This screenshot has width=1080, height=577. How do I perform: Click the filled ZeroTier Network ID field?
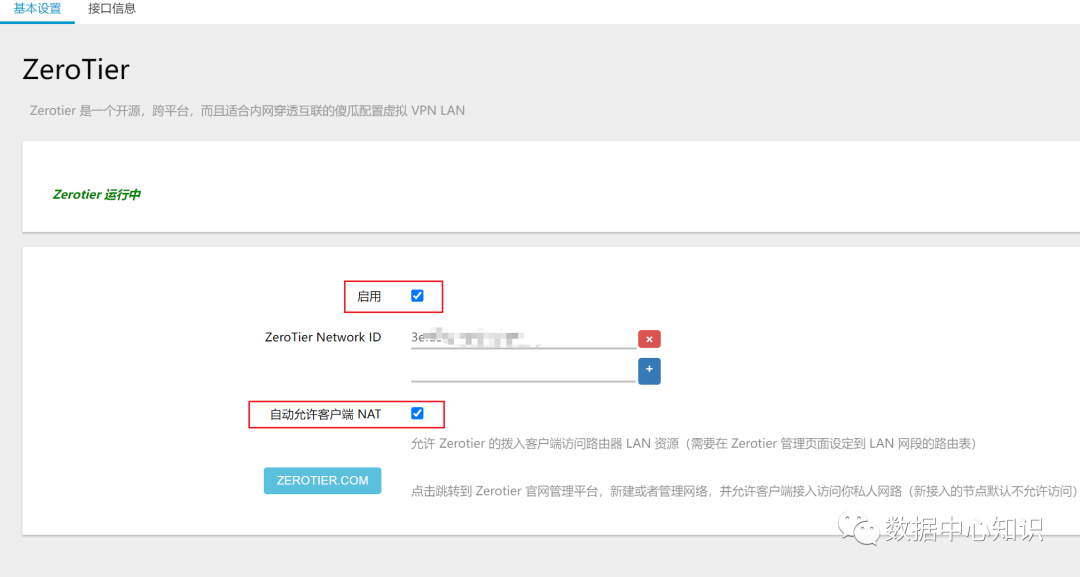pos(523,338)
